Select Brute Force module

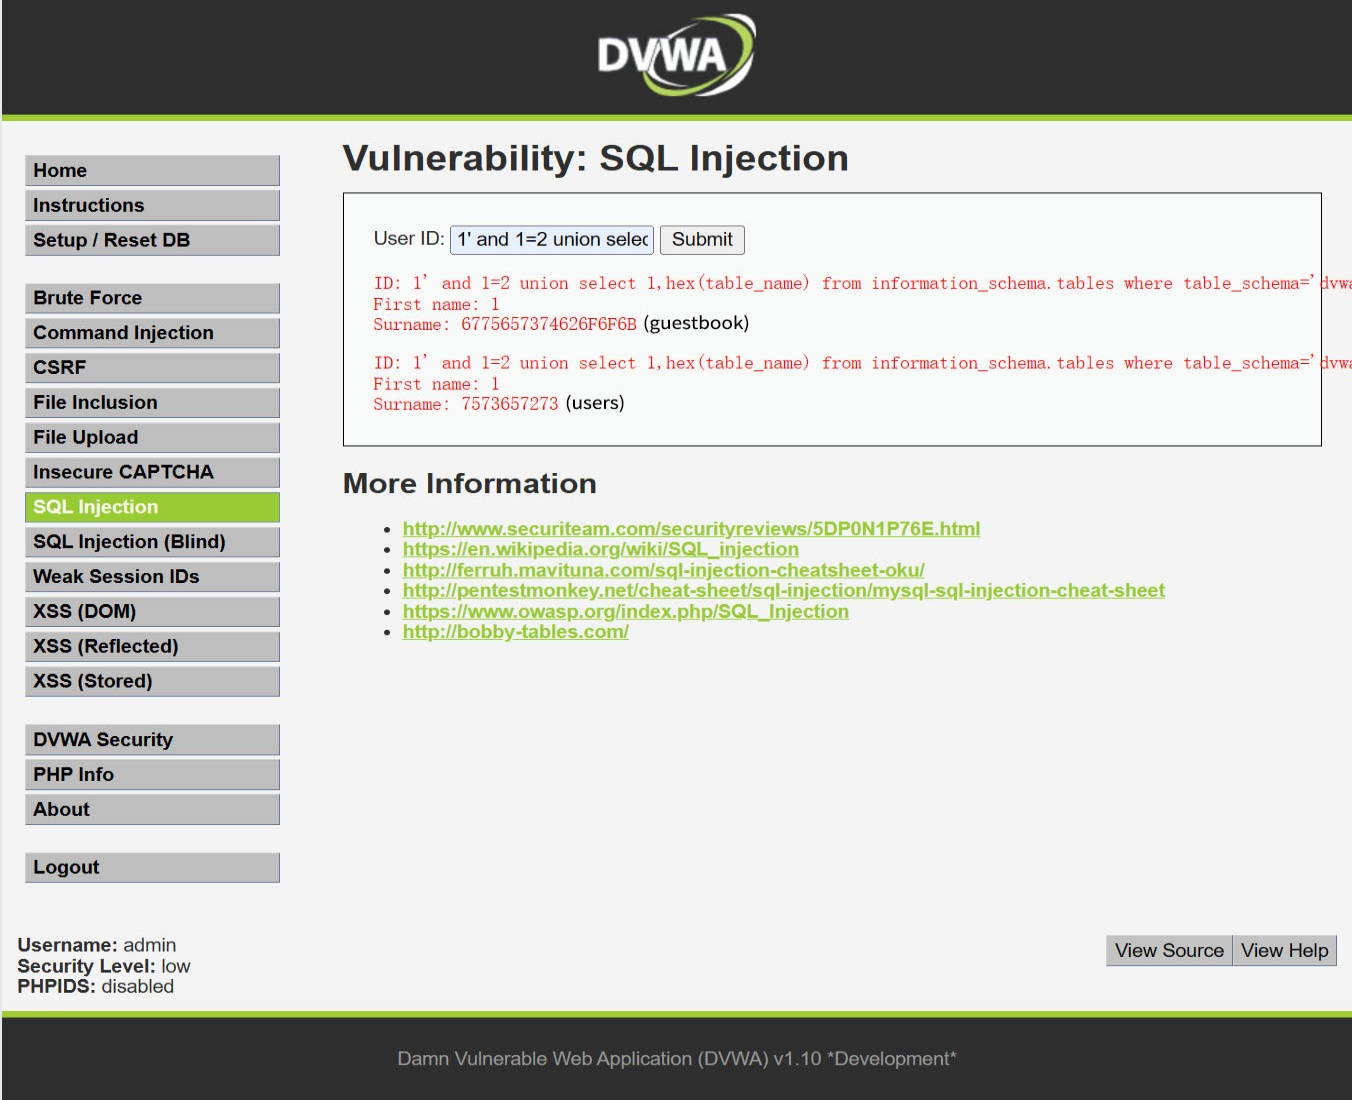click(152, 298)
